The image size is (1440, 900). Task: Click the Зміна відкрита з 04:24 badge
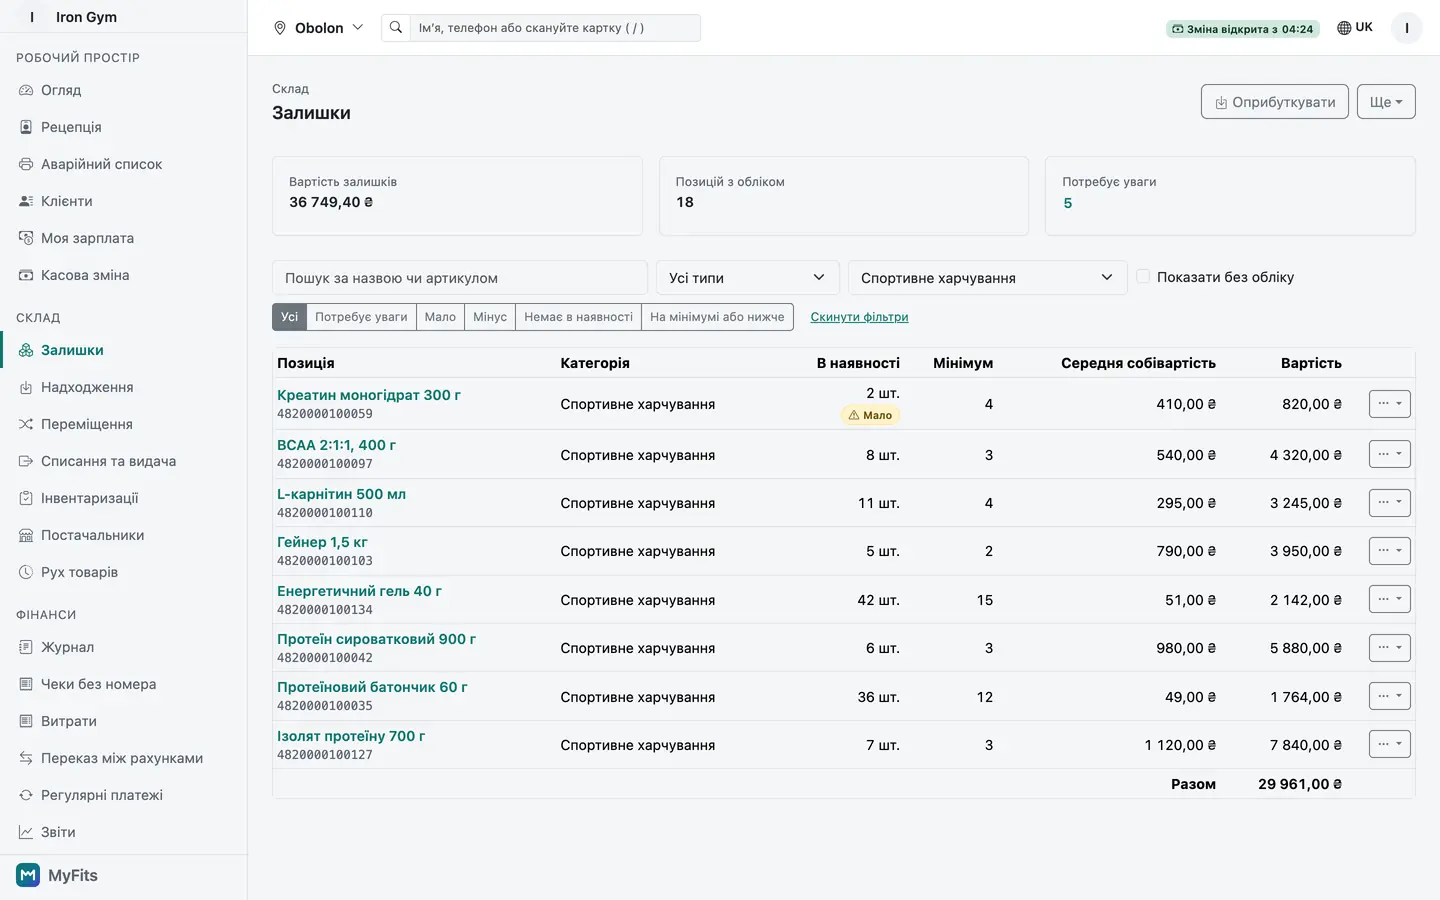1243,29
